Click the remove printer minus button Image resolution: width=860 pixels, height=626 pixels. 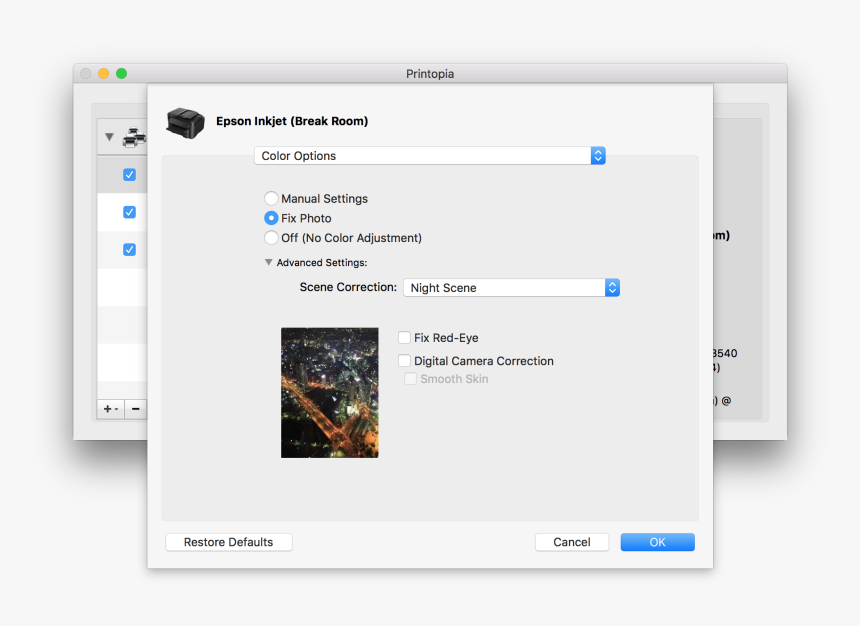(136, 409)
